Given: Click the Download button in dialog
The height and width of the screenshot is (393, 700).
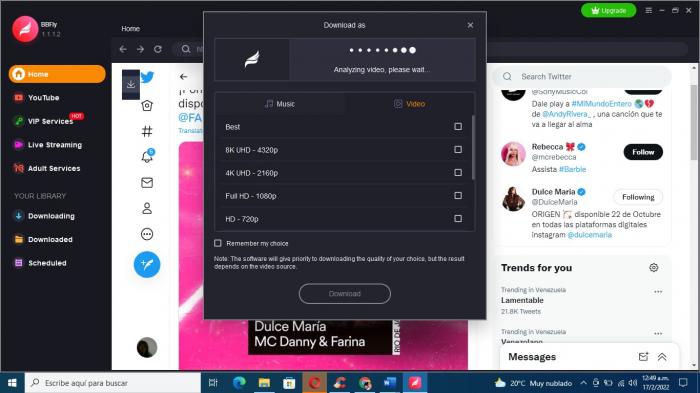Looking at the screenshot, I should [345, 294].
